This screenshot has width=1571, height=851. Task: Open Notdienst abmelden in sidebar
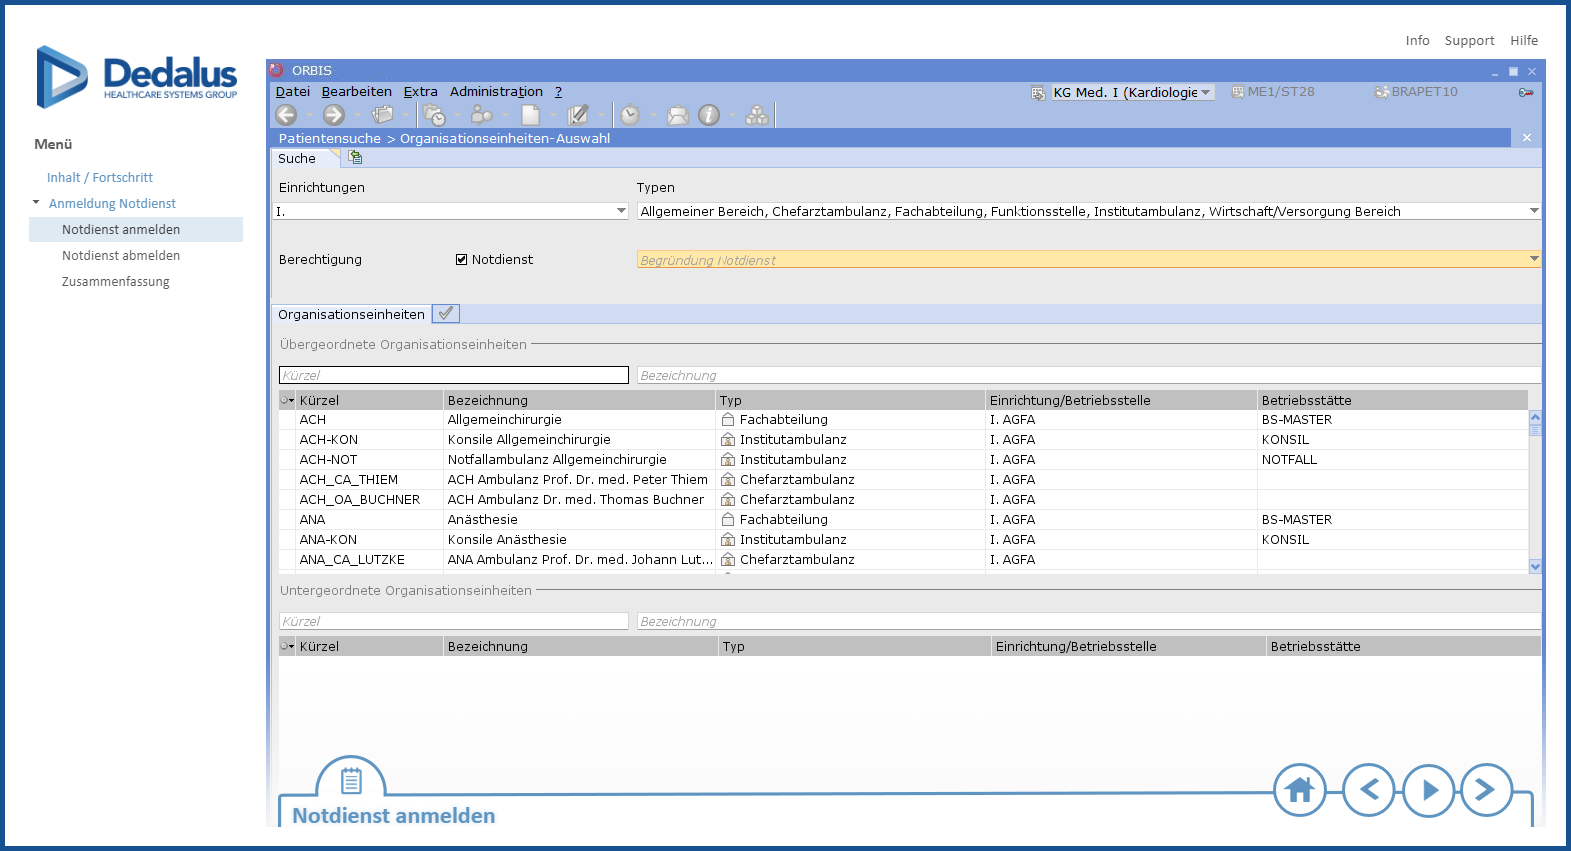pyautogui.click(x=121, y=256)
